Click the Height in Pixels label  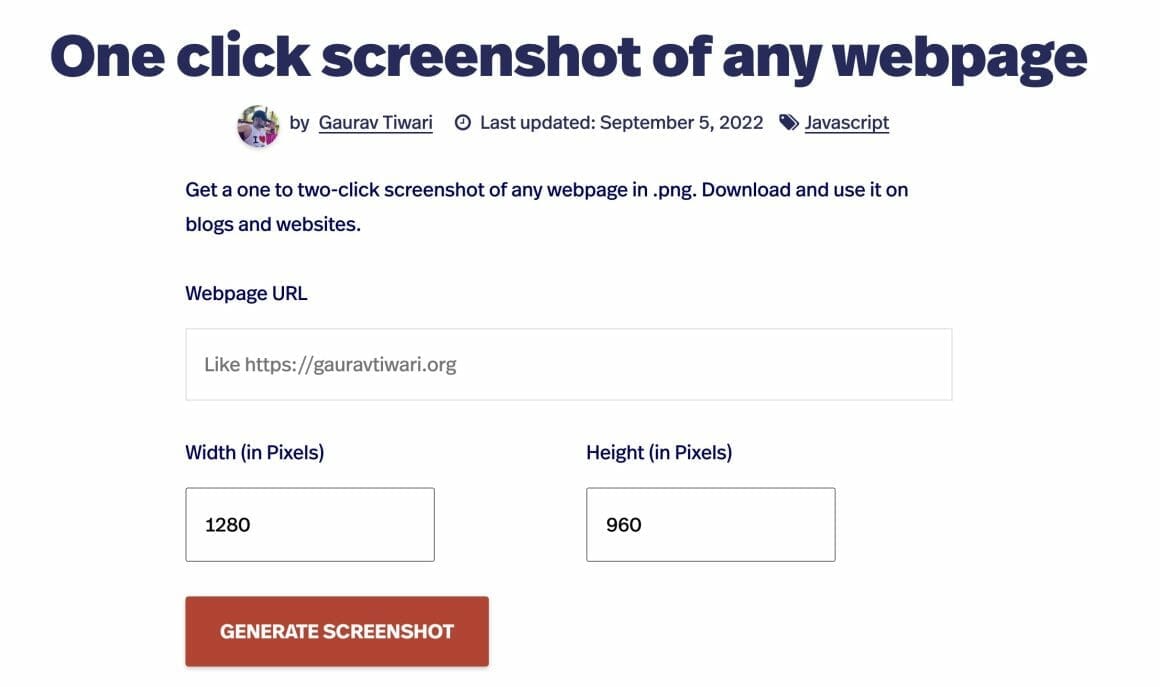[661, 452]
